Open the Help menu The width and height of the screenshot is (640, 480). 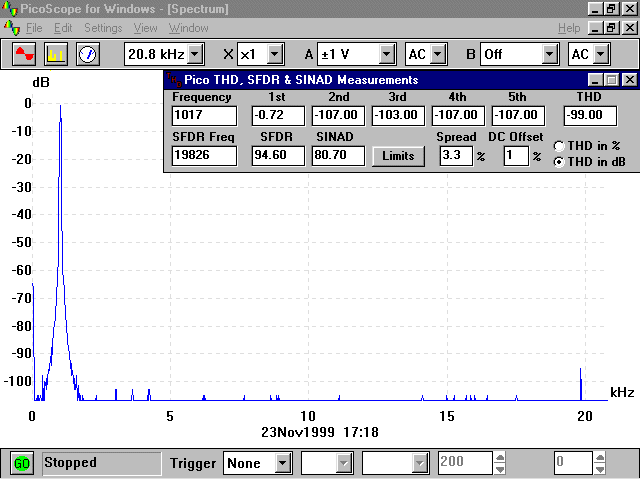[x=569, y=28]
